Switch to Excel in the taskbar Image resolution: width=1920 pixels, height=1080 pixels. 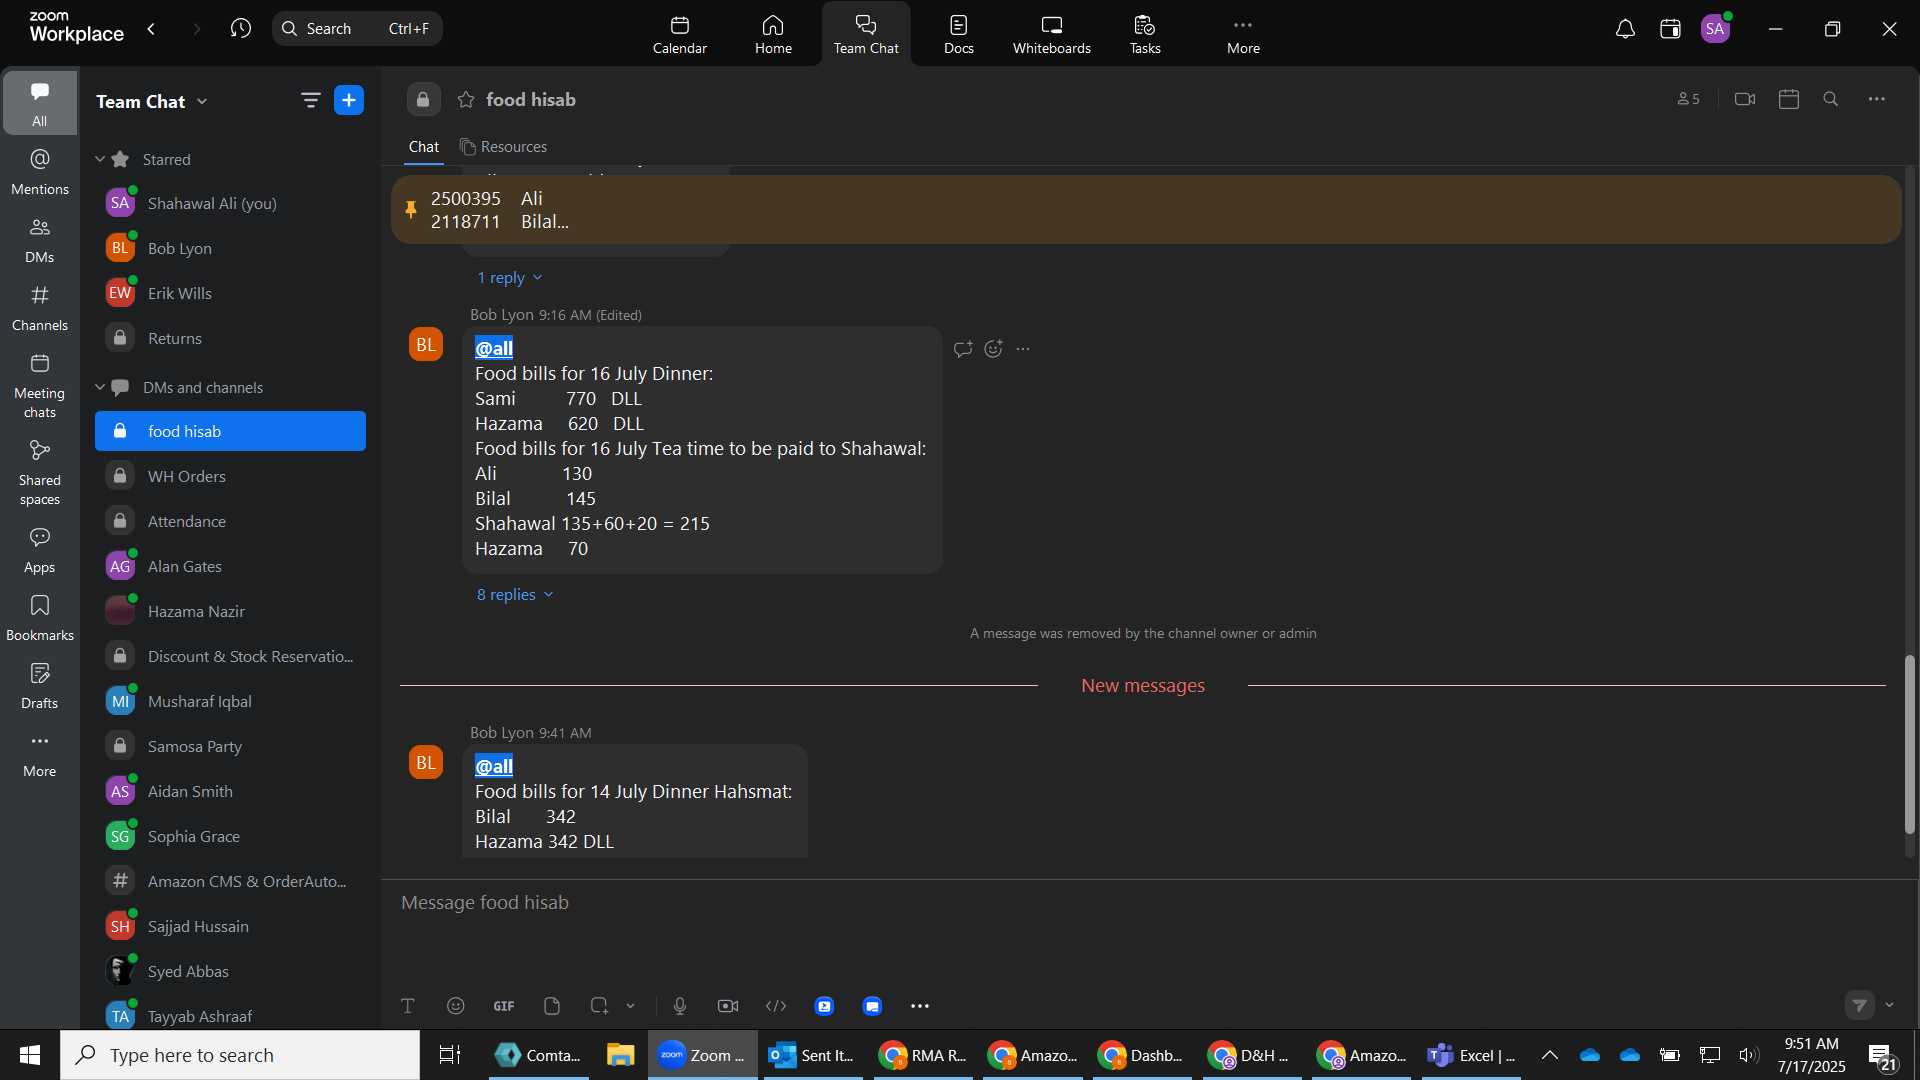click(1472, 1055)
